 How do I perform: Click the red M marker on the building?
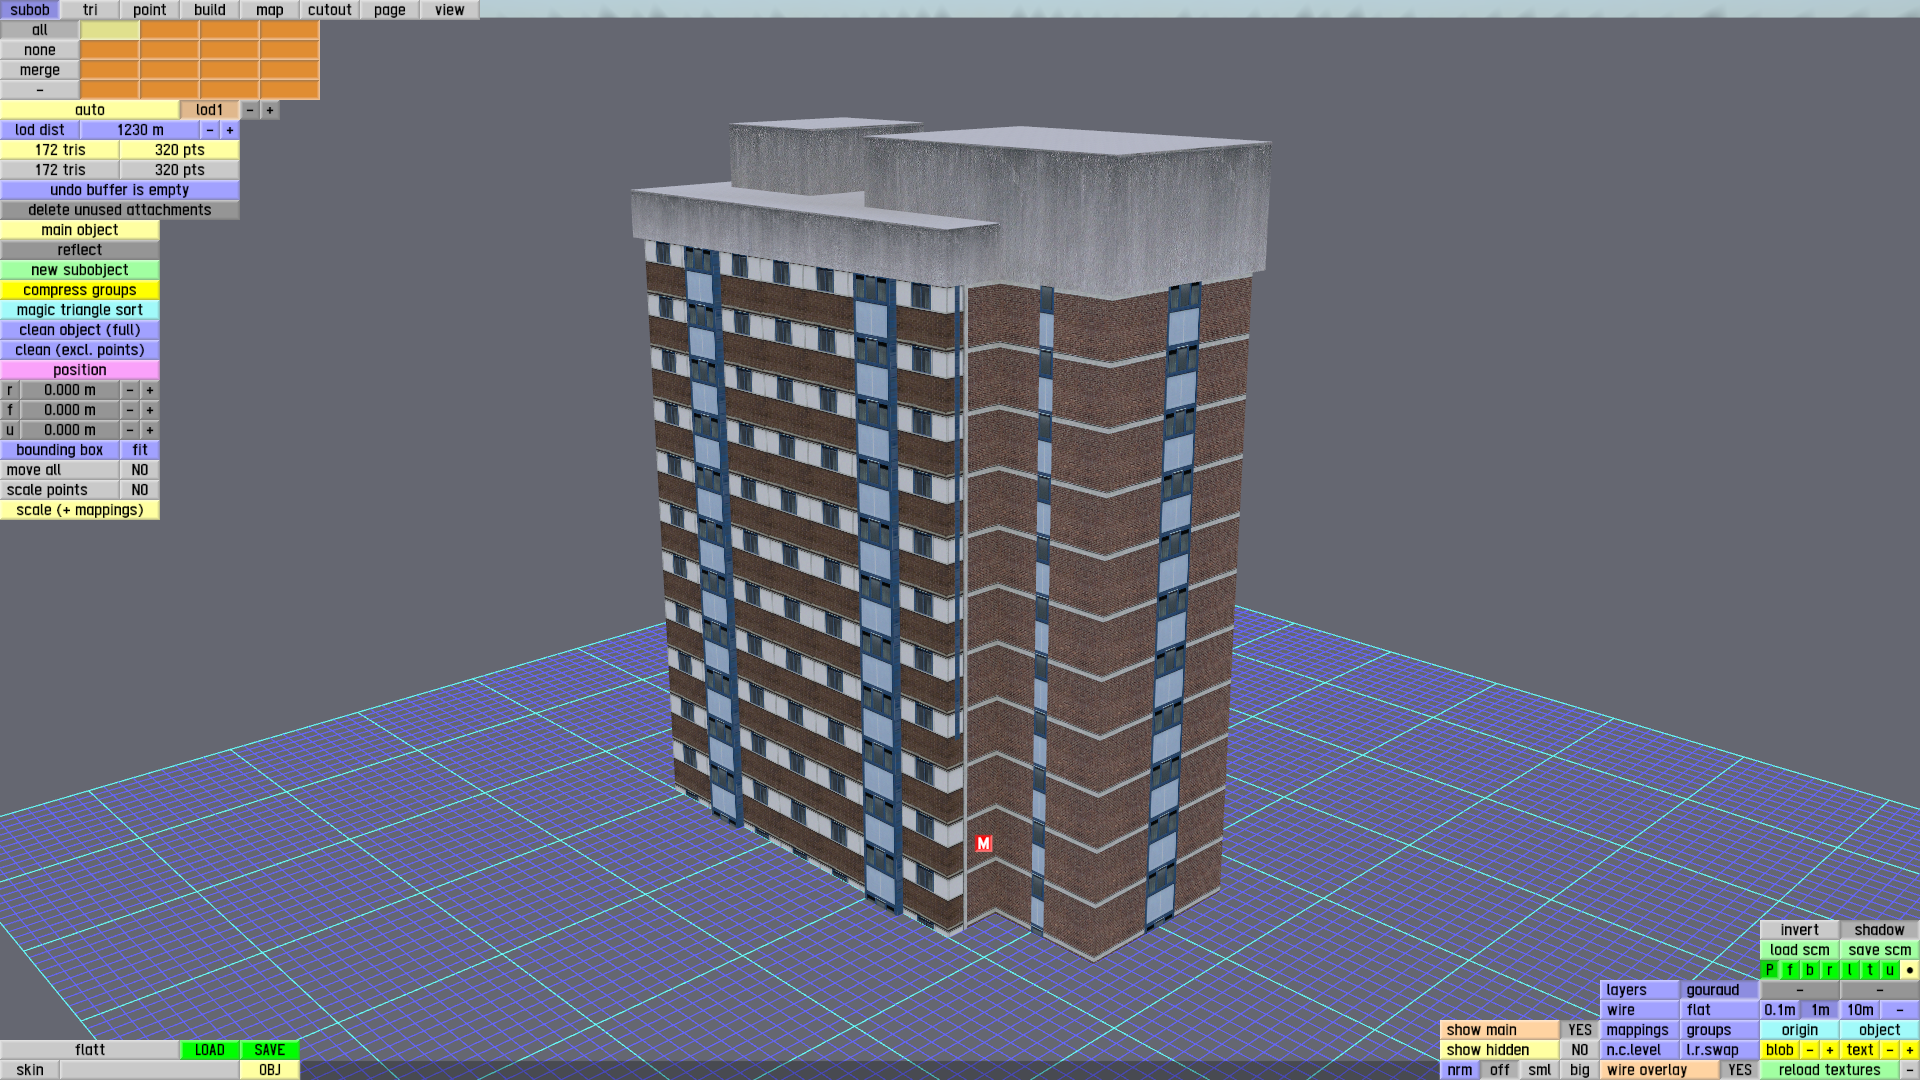tap(984, 844)
